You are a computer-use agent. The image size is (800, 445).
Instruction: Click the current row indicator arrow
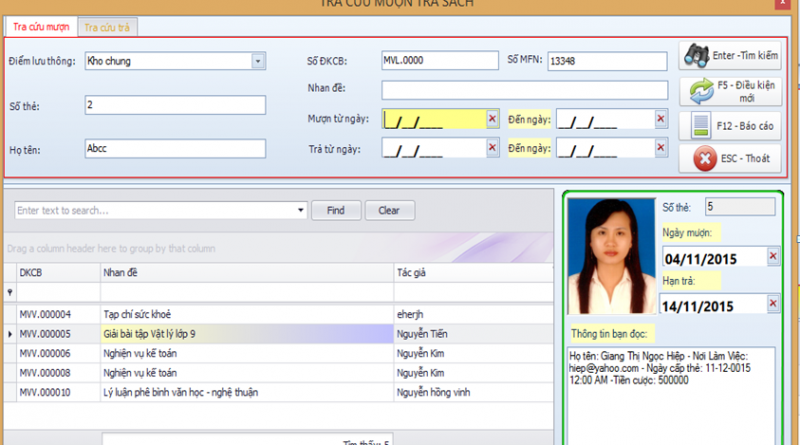pyautogui.click(x=10, y=334)
